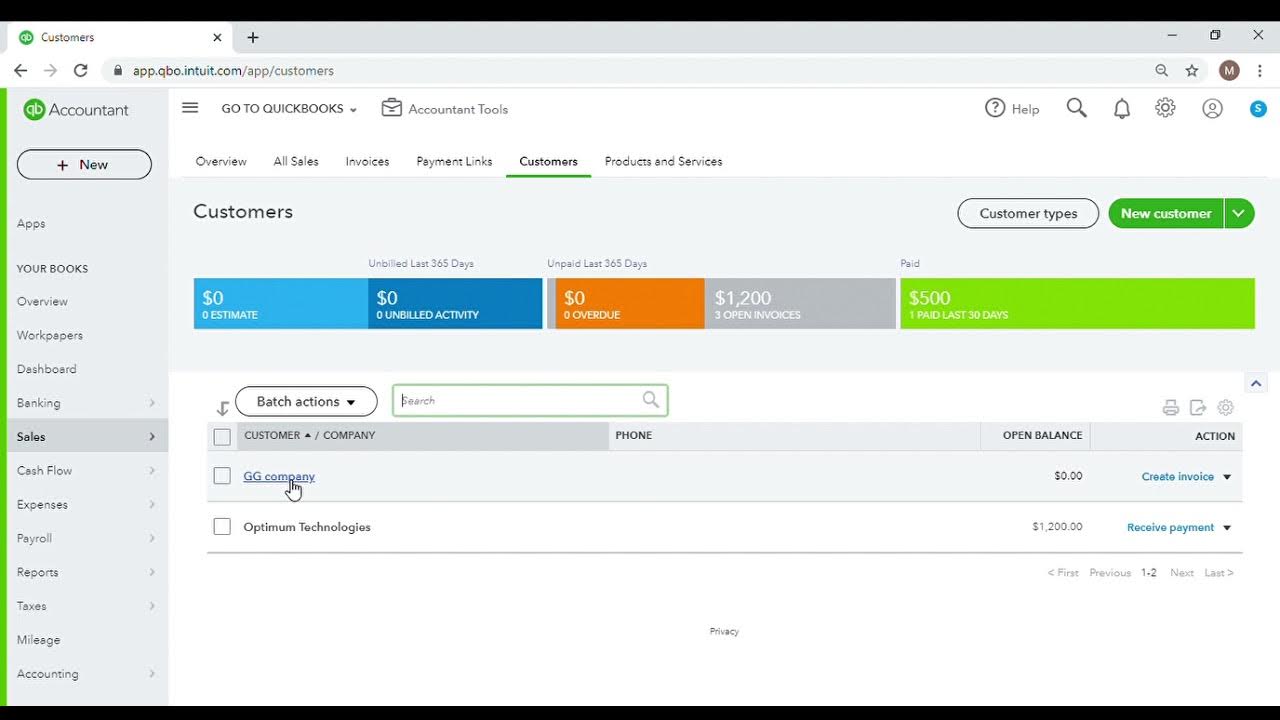Print the customer list
Image resolution: width=1280 pixels, height=720 pixels.
pos(1170,408)
